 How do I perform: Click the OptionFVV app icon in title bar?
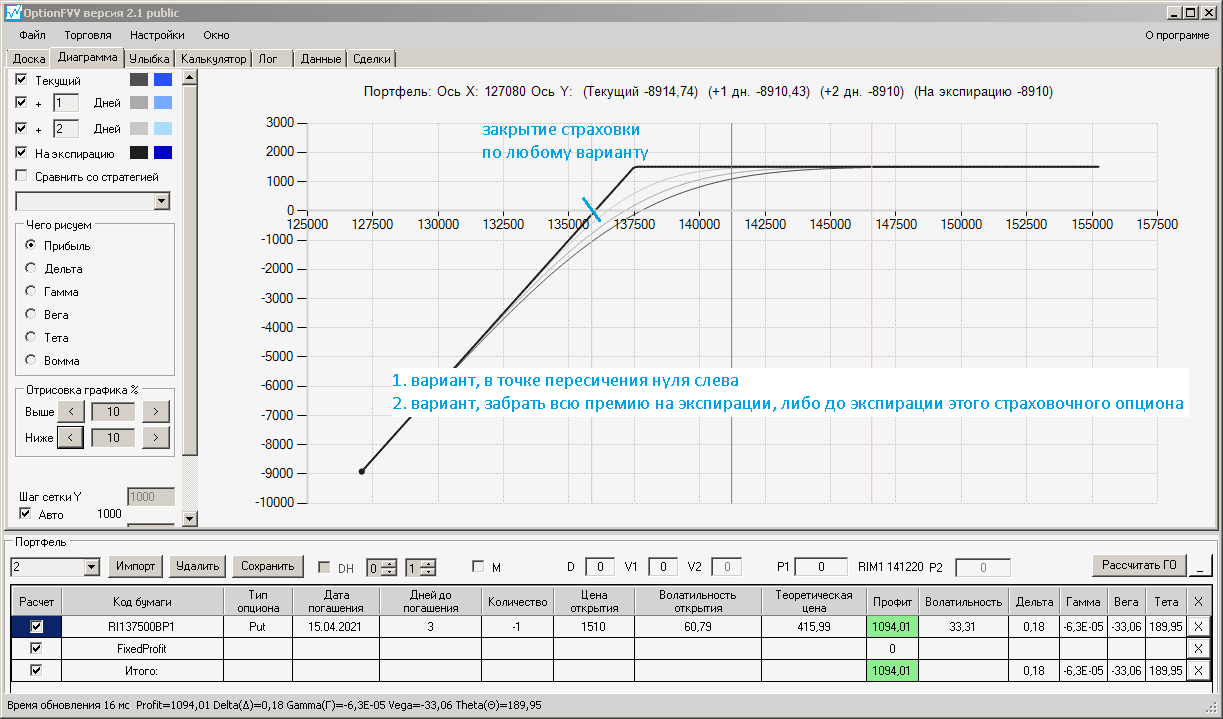[12, 13]
